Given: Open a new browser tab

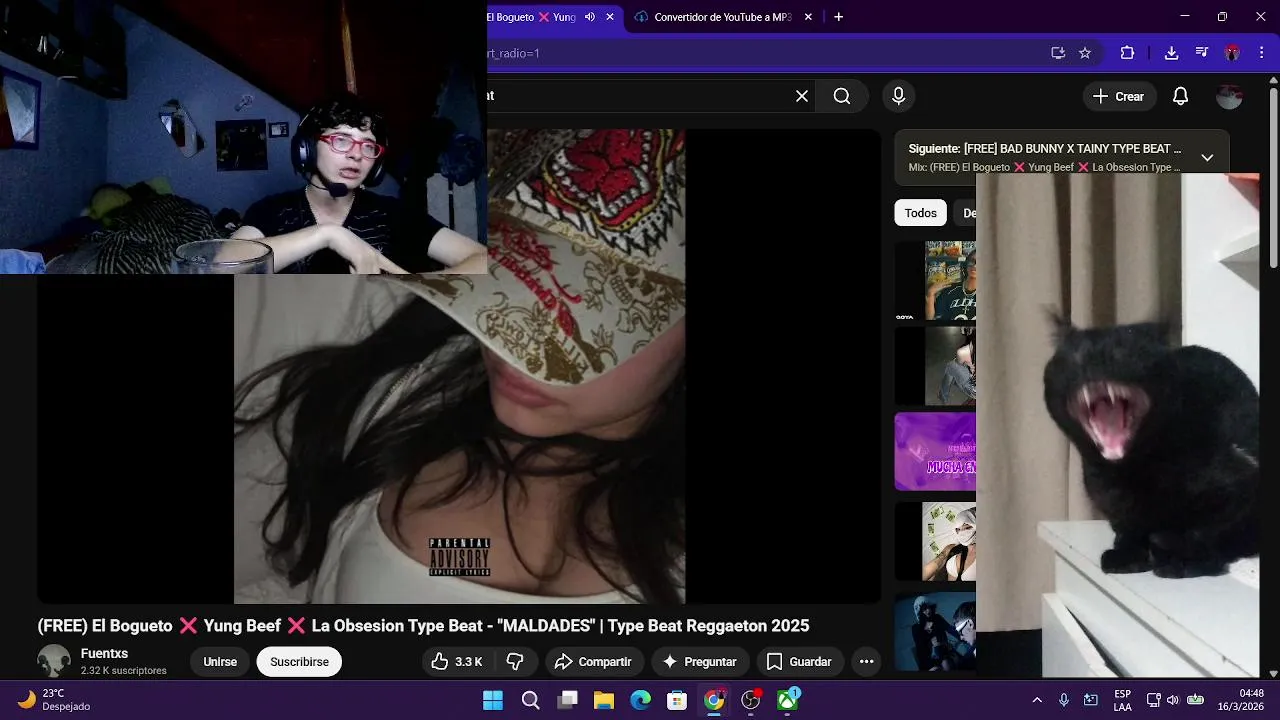Looking at the screenshot, I should (838, 17).
